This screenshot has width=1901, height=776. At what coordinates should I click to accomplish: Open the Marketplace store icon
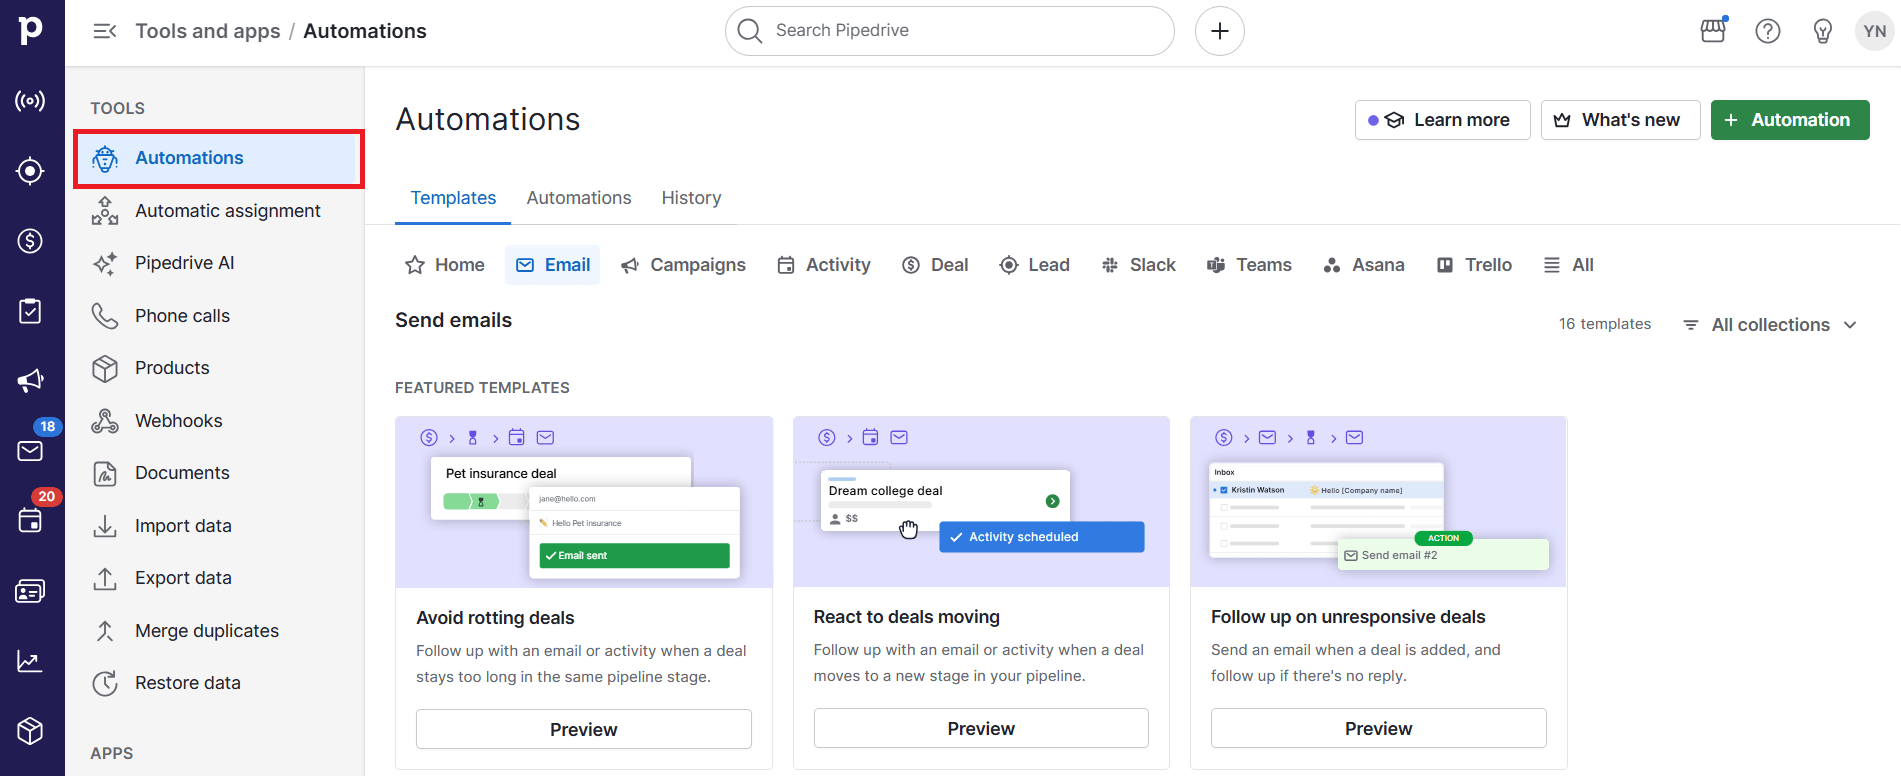(x=1714, y=31)
